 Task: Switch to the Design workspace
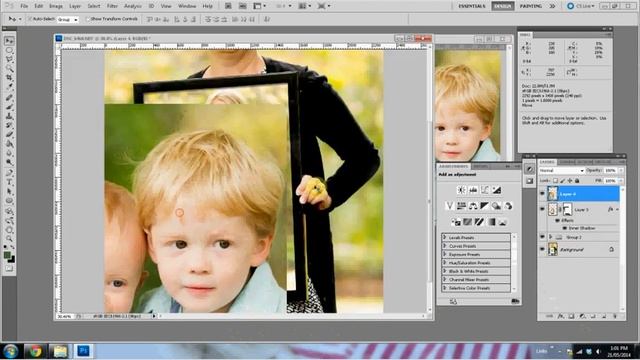(x=502, y=6)
